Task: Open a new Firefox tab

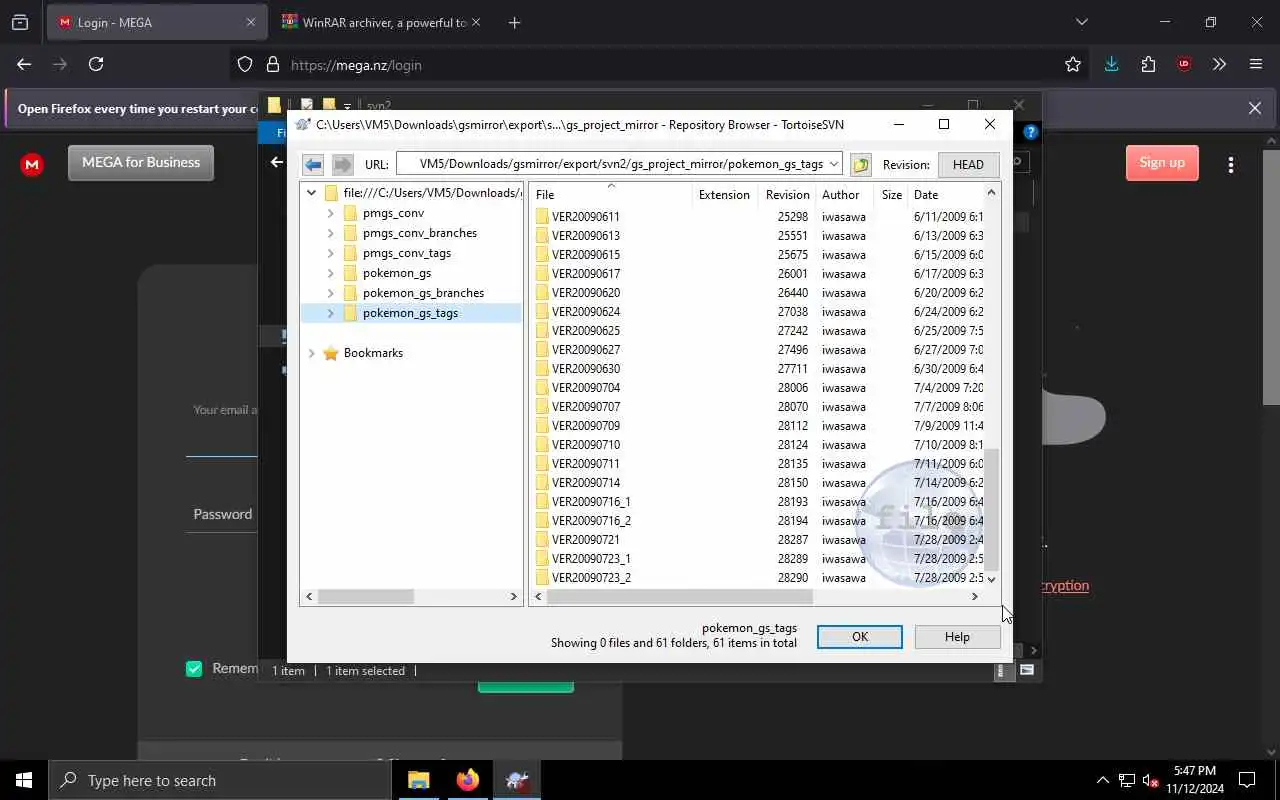Action: [x=514, y=22]
